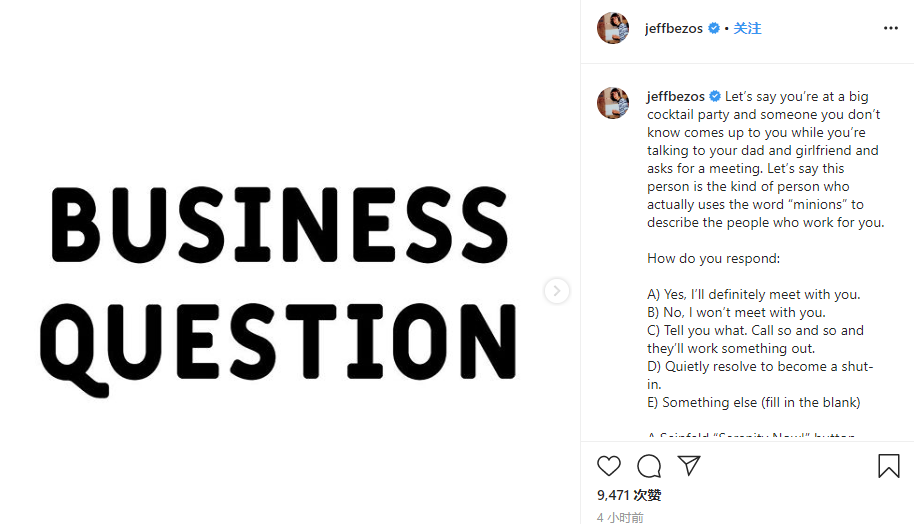Follow jeffbezos using the 关注 button
This screenshot has width=914, height=524.
747,29
